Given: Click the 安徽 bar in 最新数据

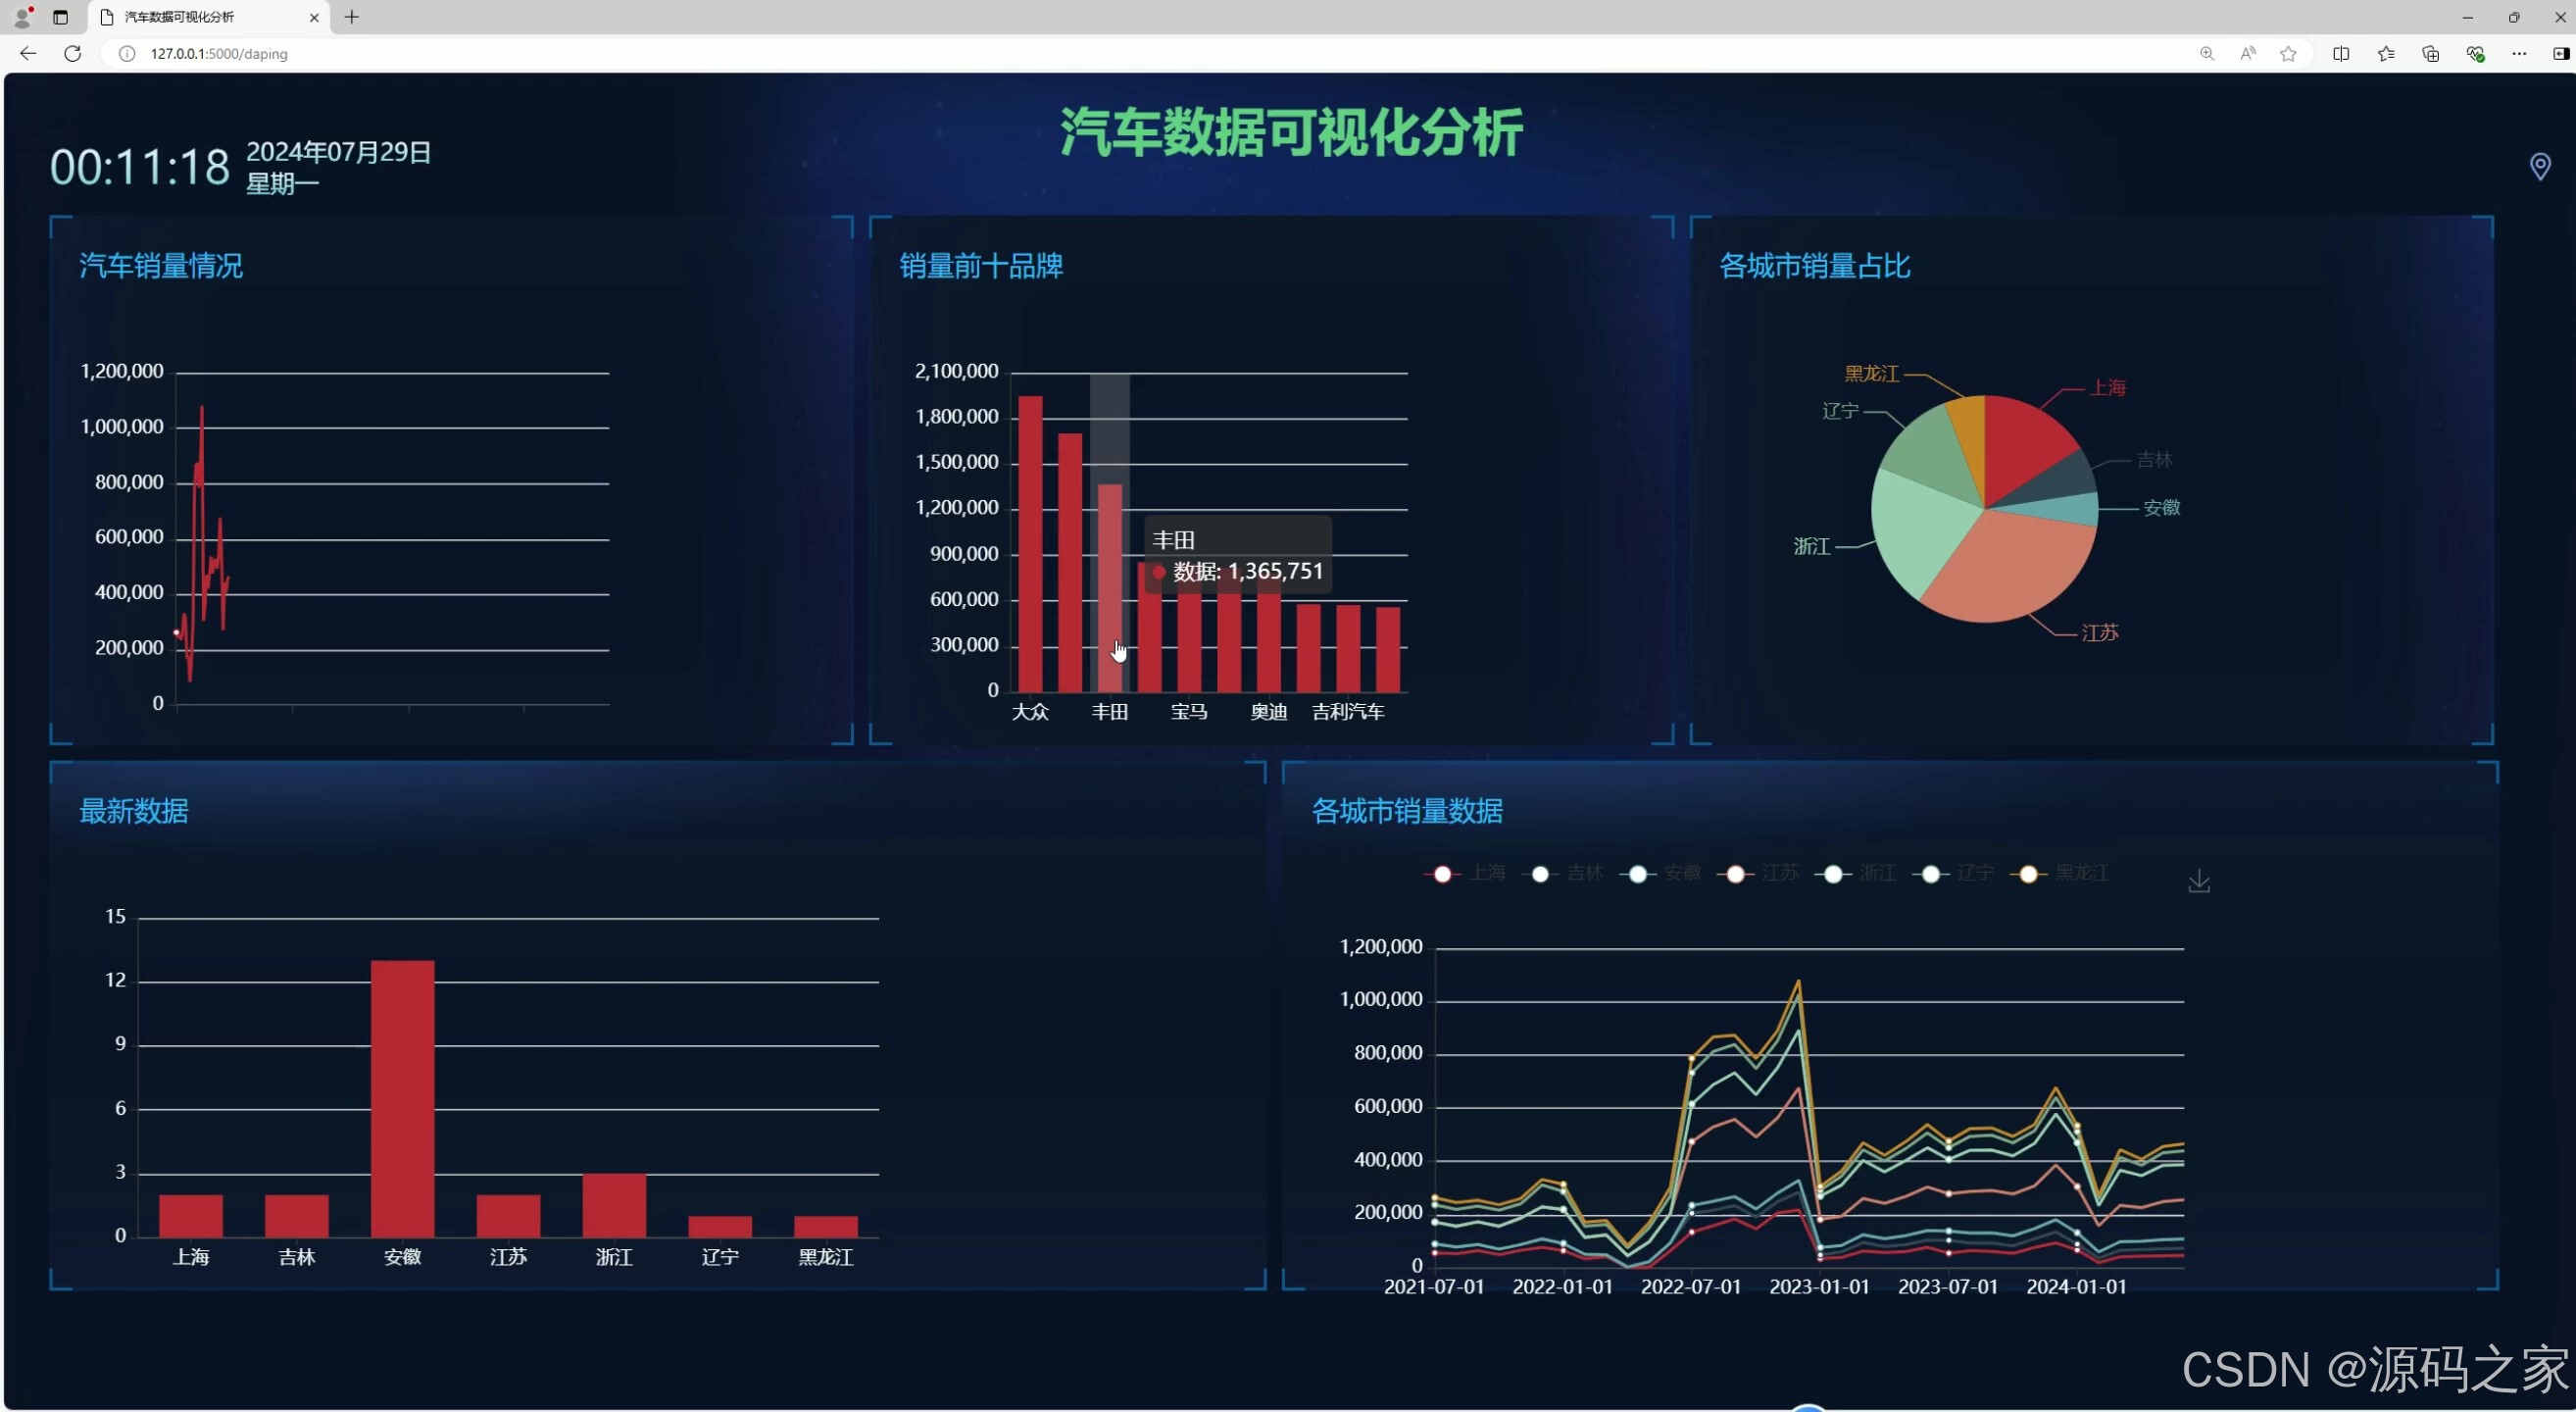Looking at the screenshot, I should pyautogui.click(x=402, y=1098).
